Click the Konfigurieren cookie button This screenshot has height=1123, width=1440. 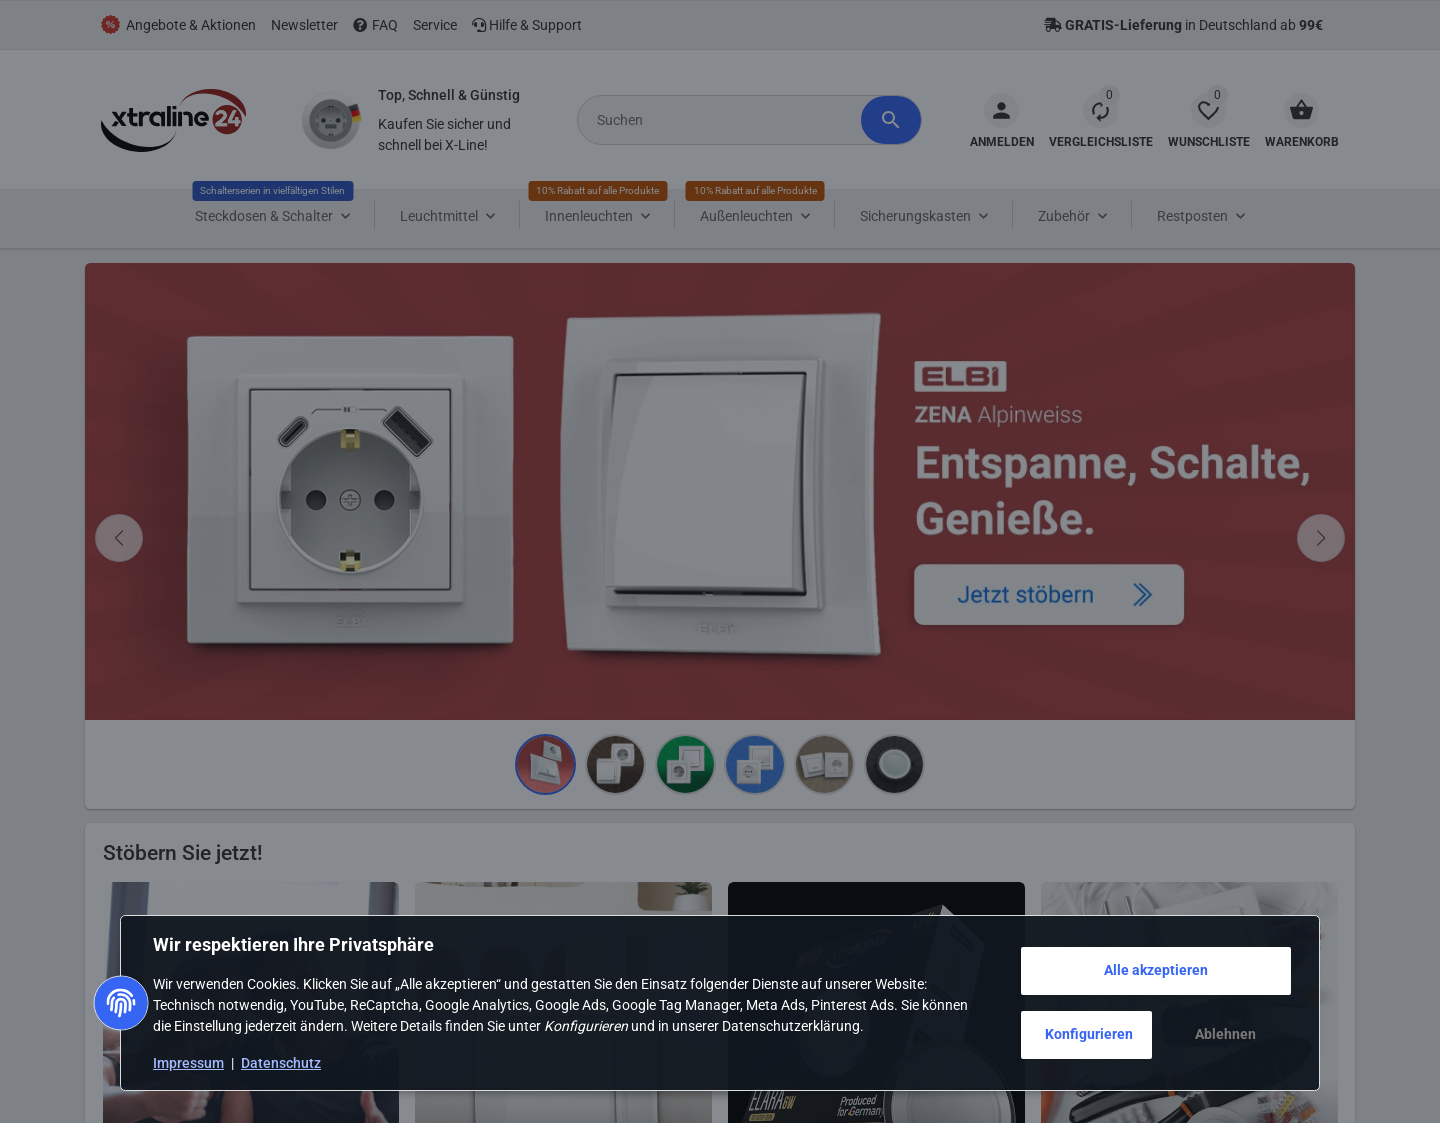click(1086, 1035)
